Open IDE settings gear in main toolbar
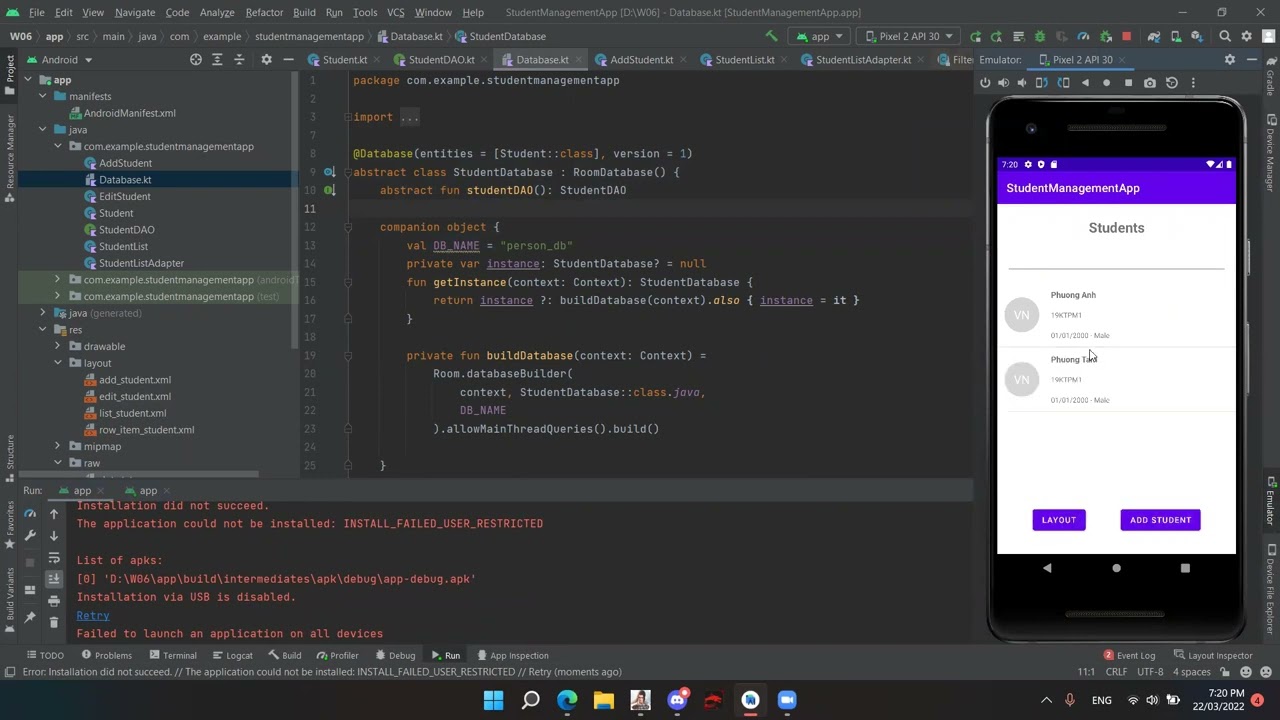The image size is (1280, 720). point(1246,36)
